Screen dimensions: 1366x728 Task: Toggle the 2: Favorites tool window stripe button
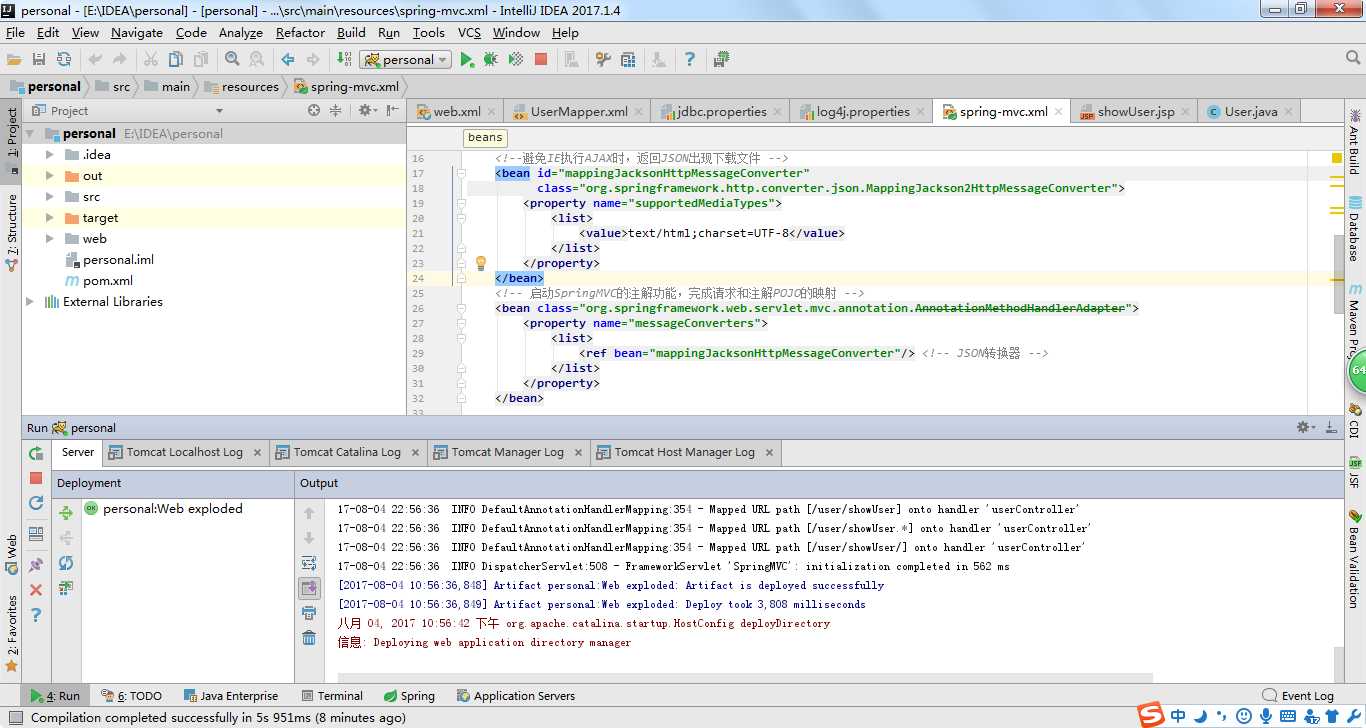(x=11, y=633)
